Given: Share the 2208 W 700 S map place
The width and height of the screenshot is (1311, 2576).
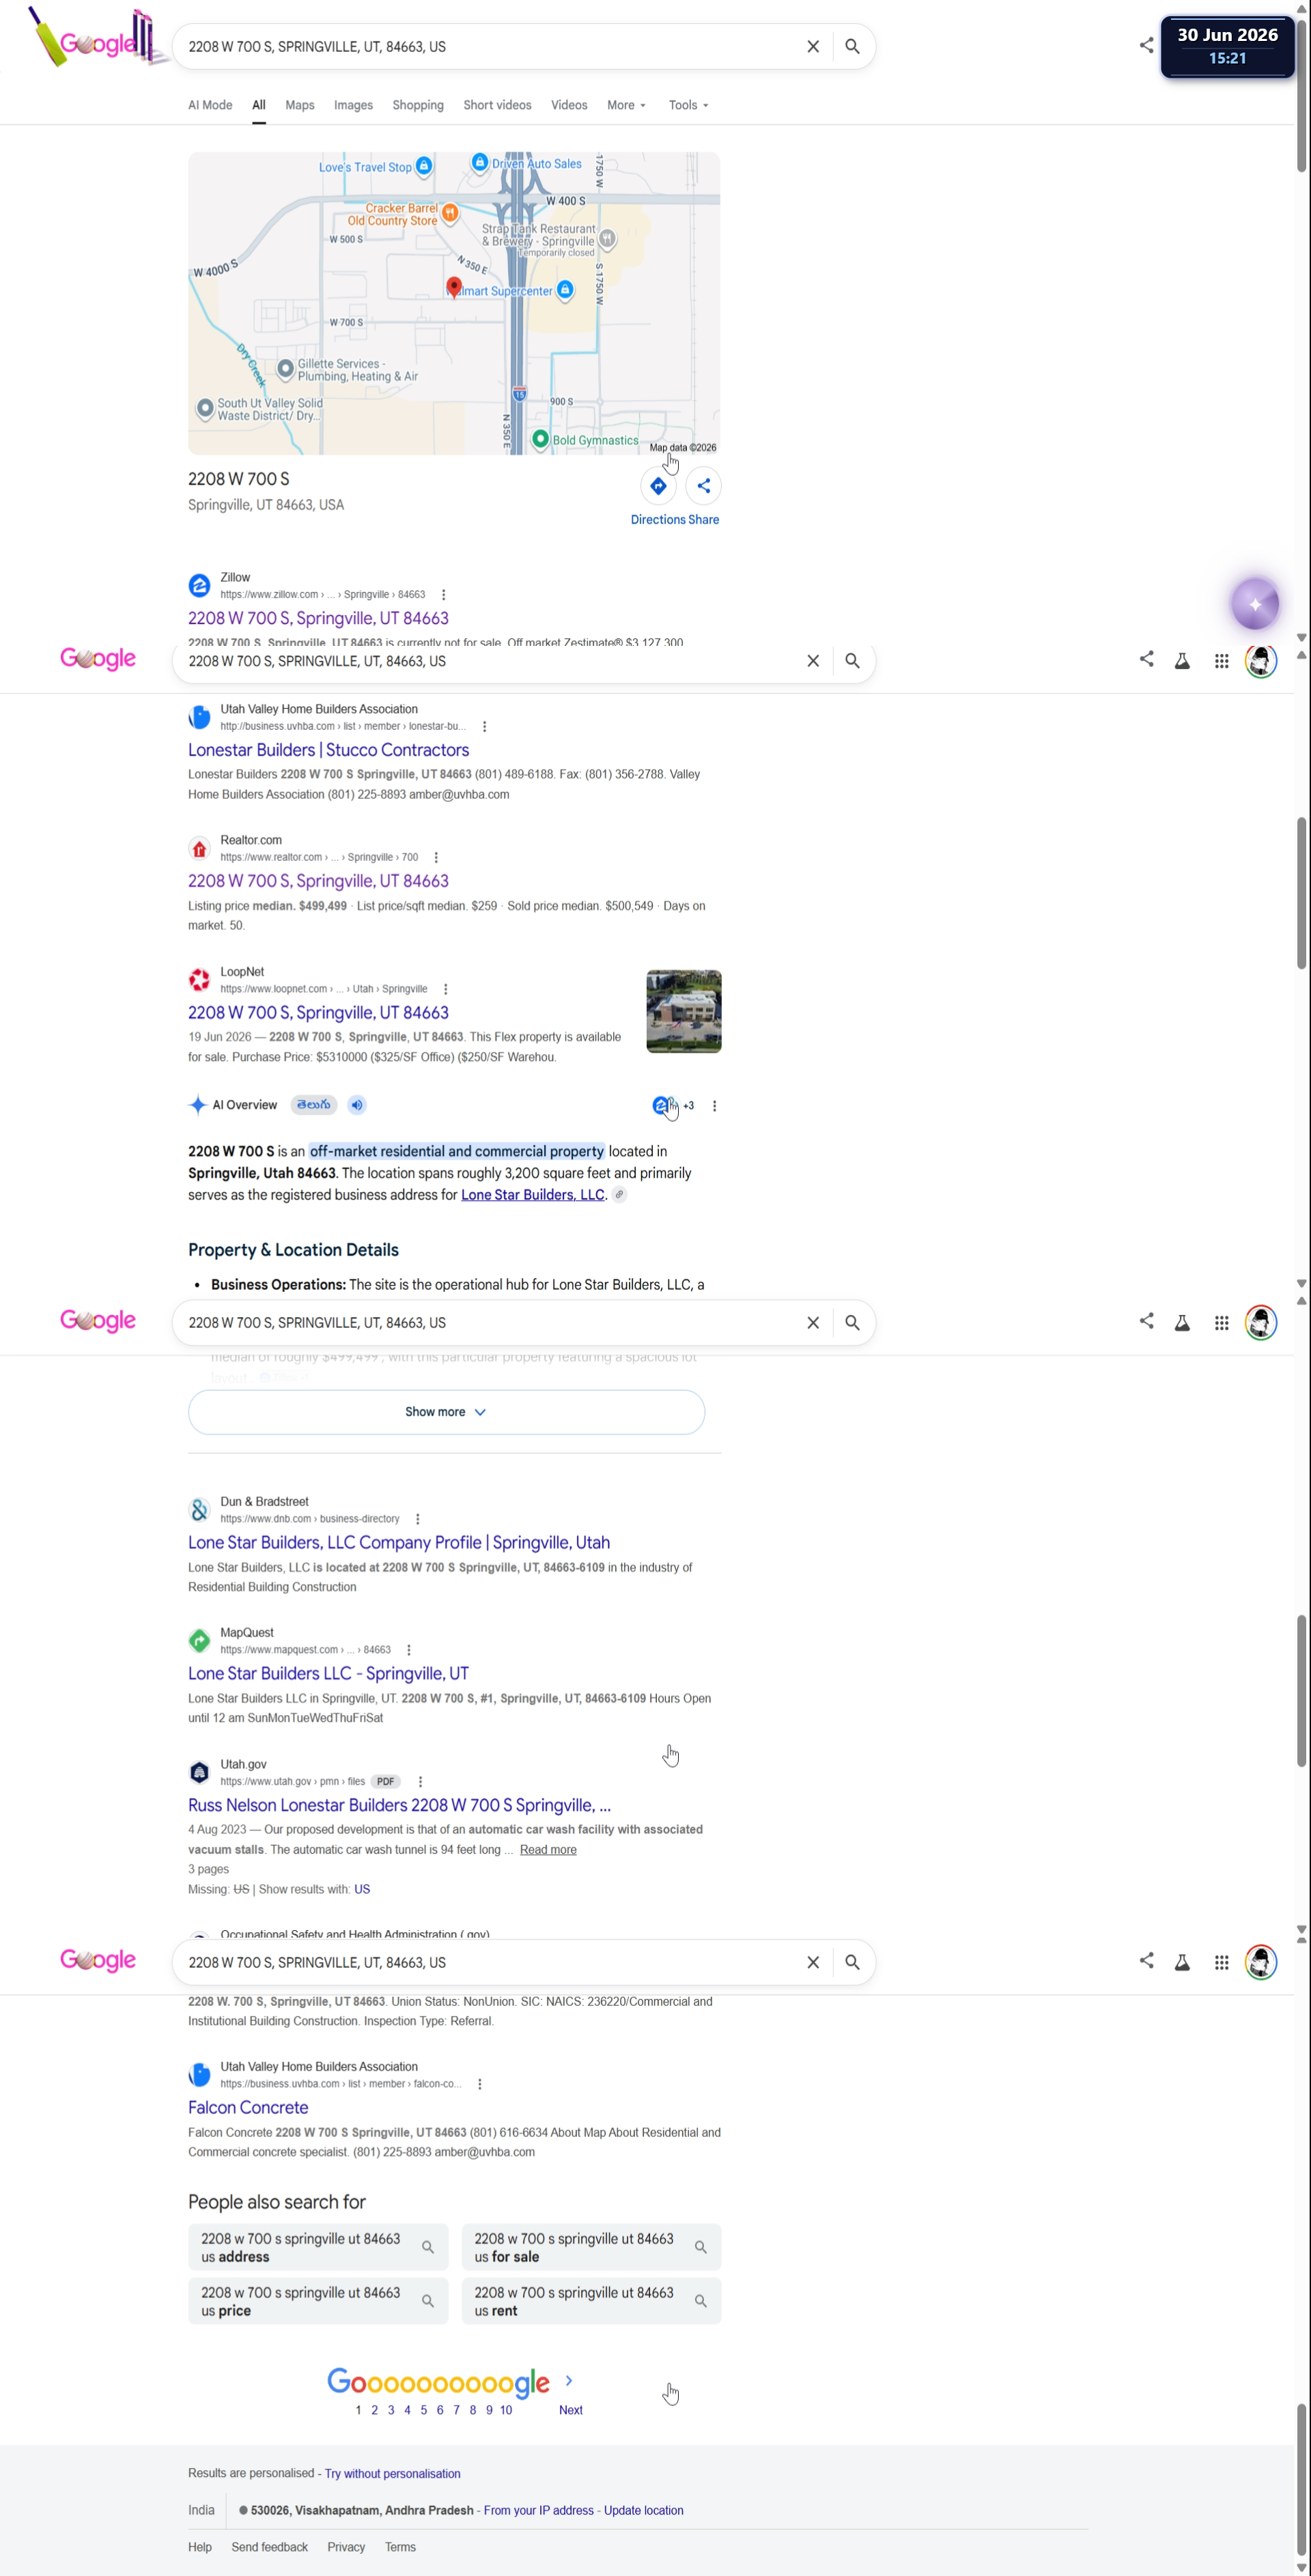Looking at the screenshot, I should tap(704, 486).
